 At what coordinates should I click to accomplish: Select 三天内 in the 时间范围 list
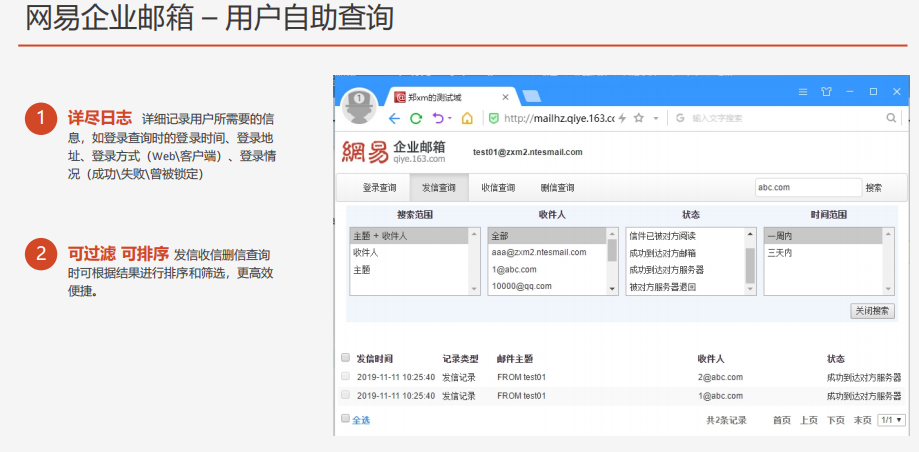click(x=823, y=253)
